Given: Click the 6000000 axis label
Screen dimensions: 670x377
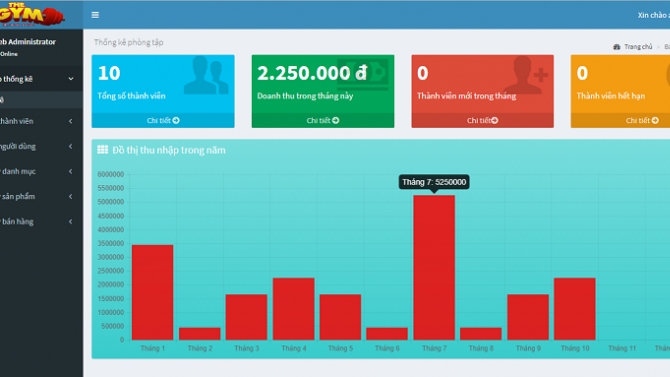Looking at the screenshot, I should click(111, 174).
